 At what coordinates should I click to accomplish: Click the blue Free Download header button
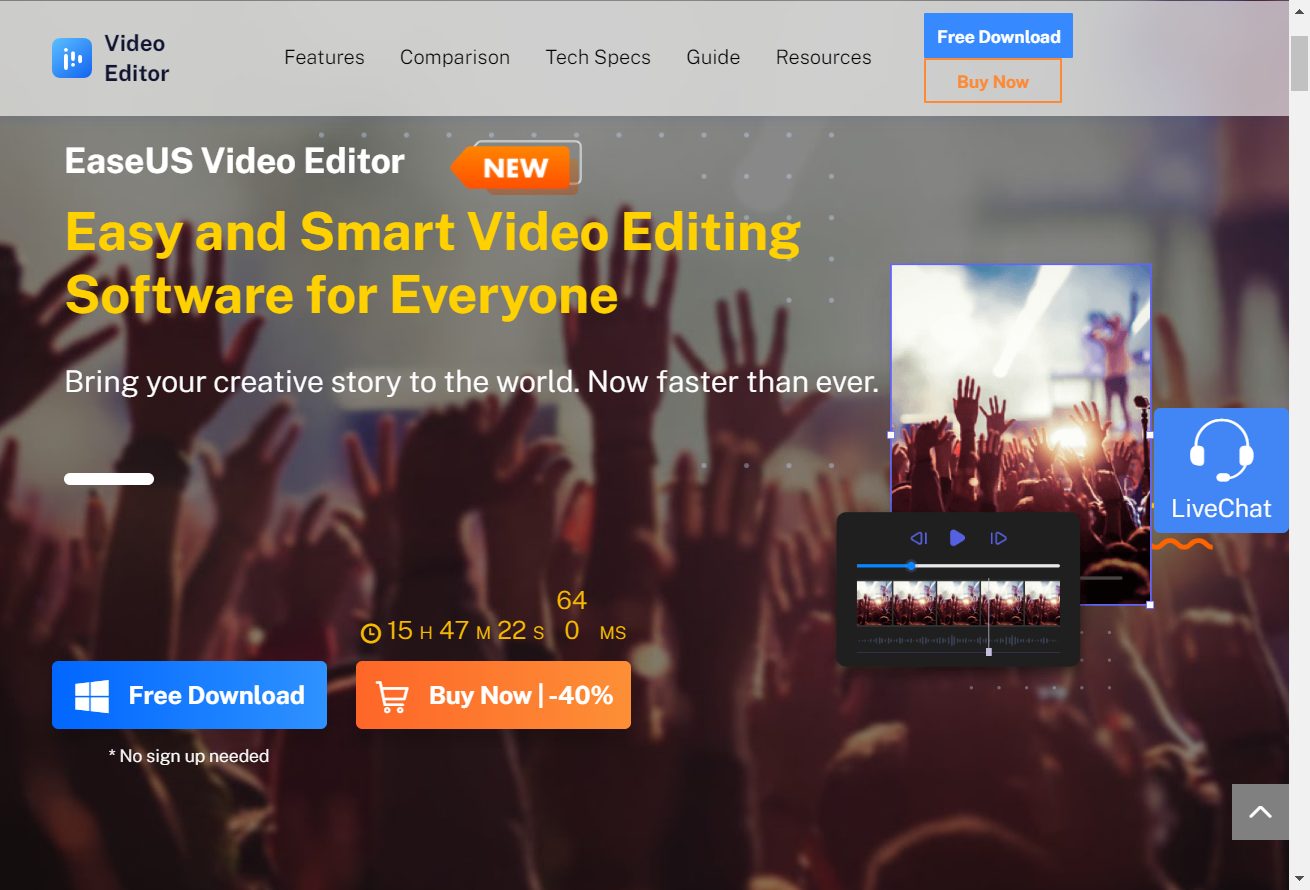[997, 36]
